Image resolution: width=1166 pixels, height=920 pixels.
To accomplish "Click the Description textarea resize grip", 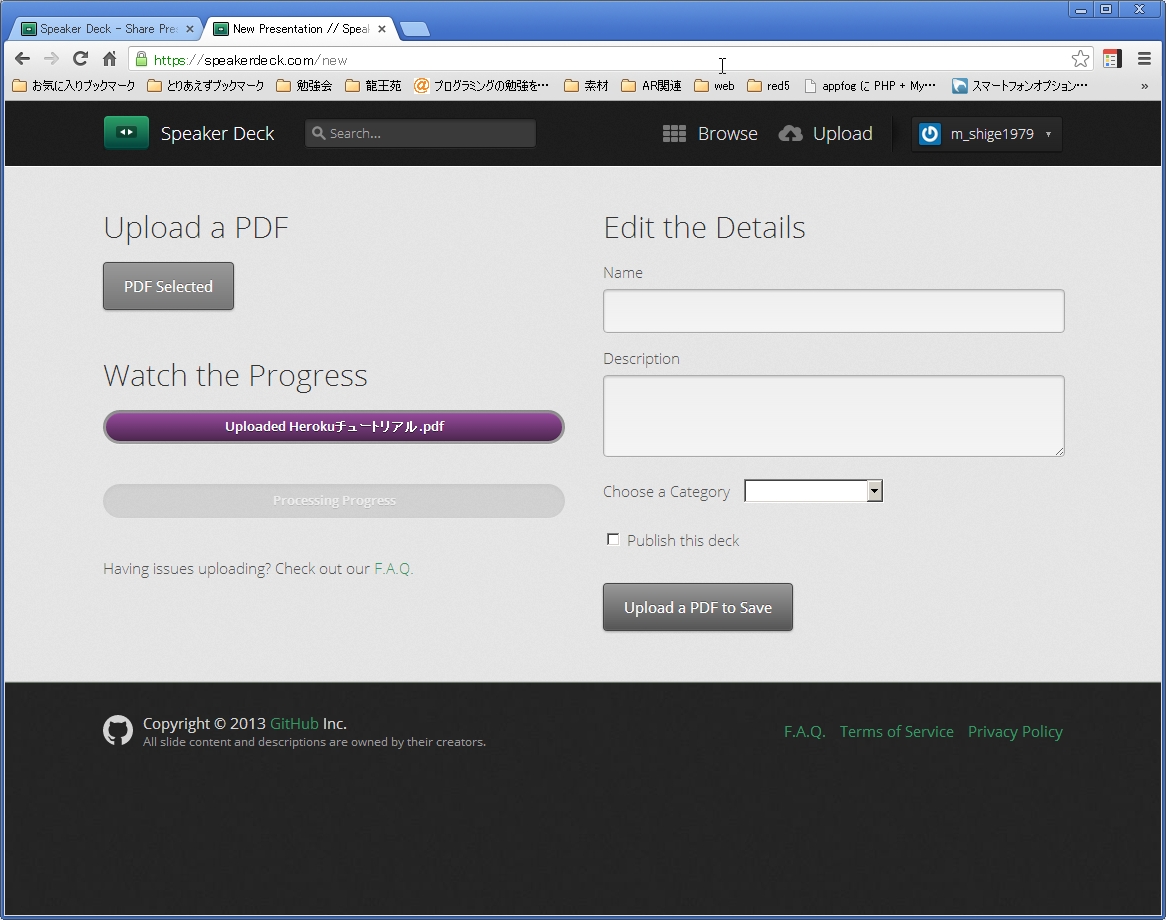I will [x=1059, y=451].
